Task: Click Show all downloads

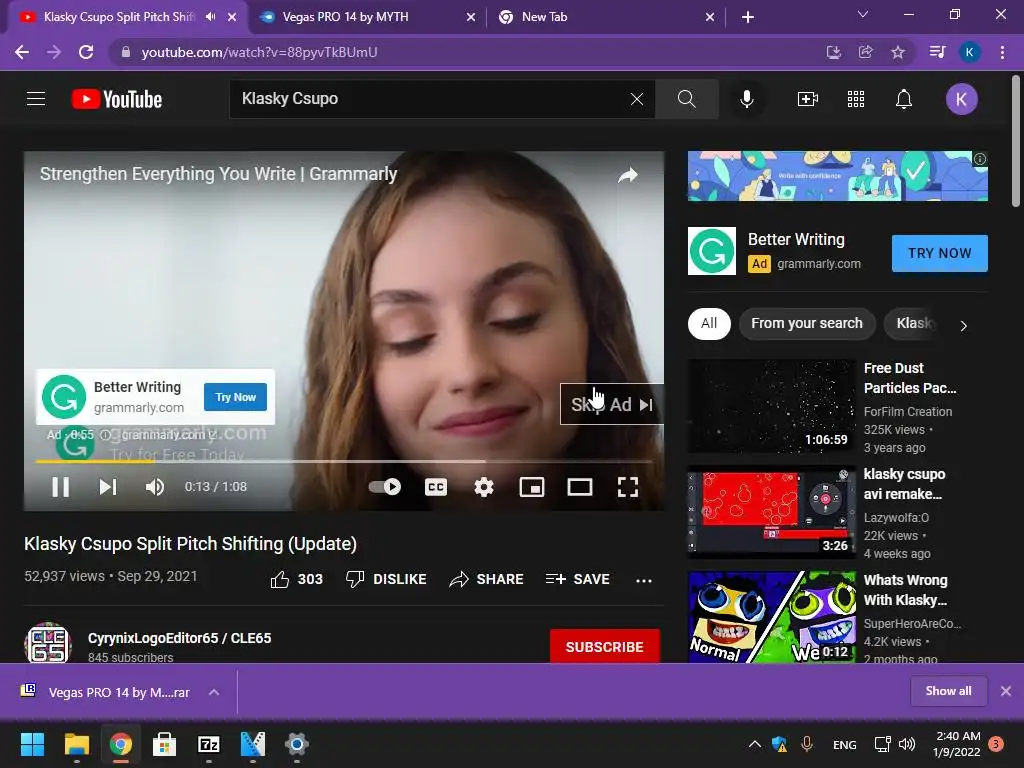Action: [948, 691]
